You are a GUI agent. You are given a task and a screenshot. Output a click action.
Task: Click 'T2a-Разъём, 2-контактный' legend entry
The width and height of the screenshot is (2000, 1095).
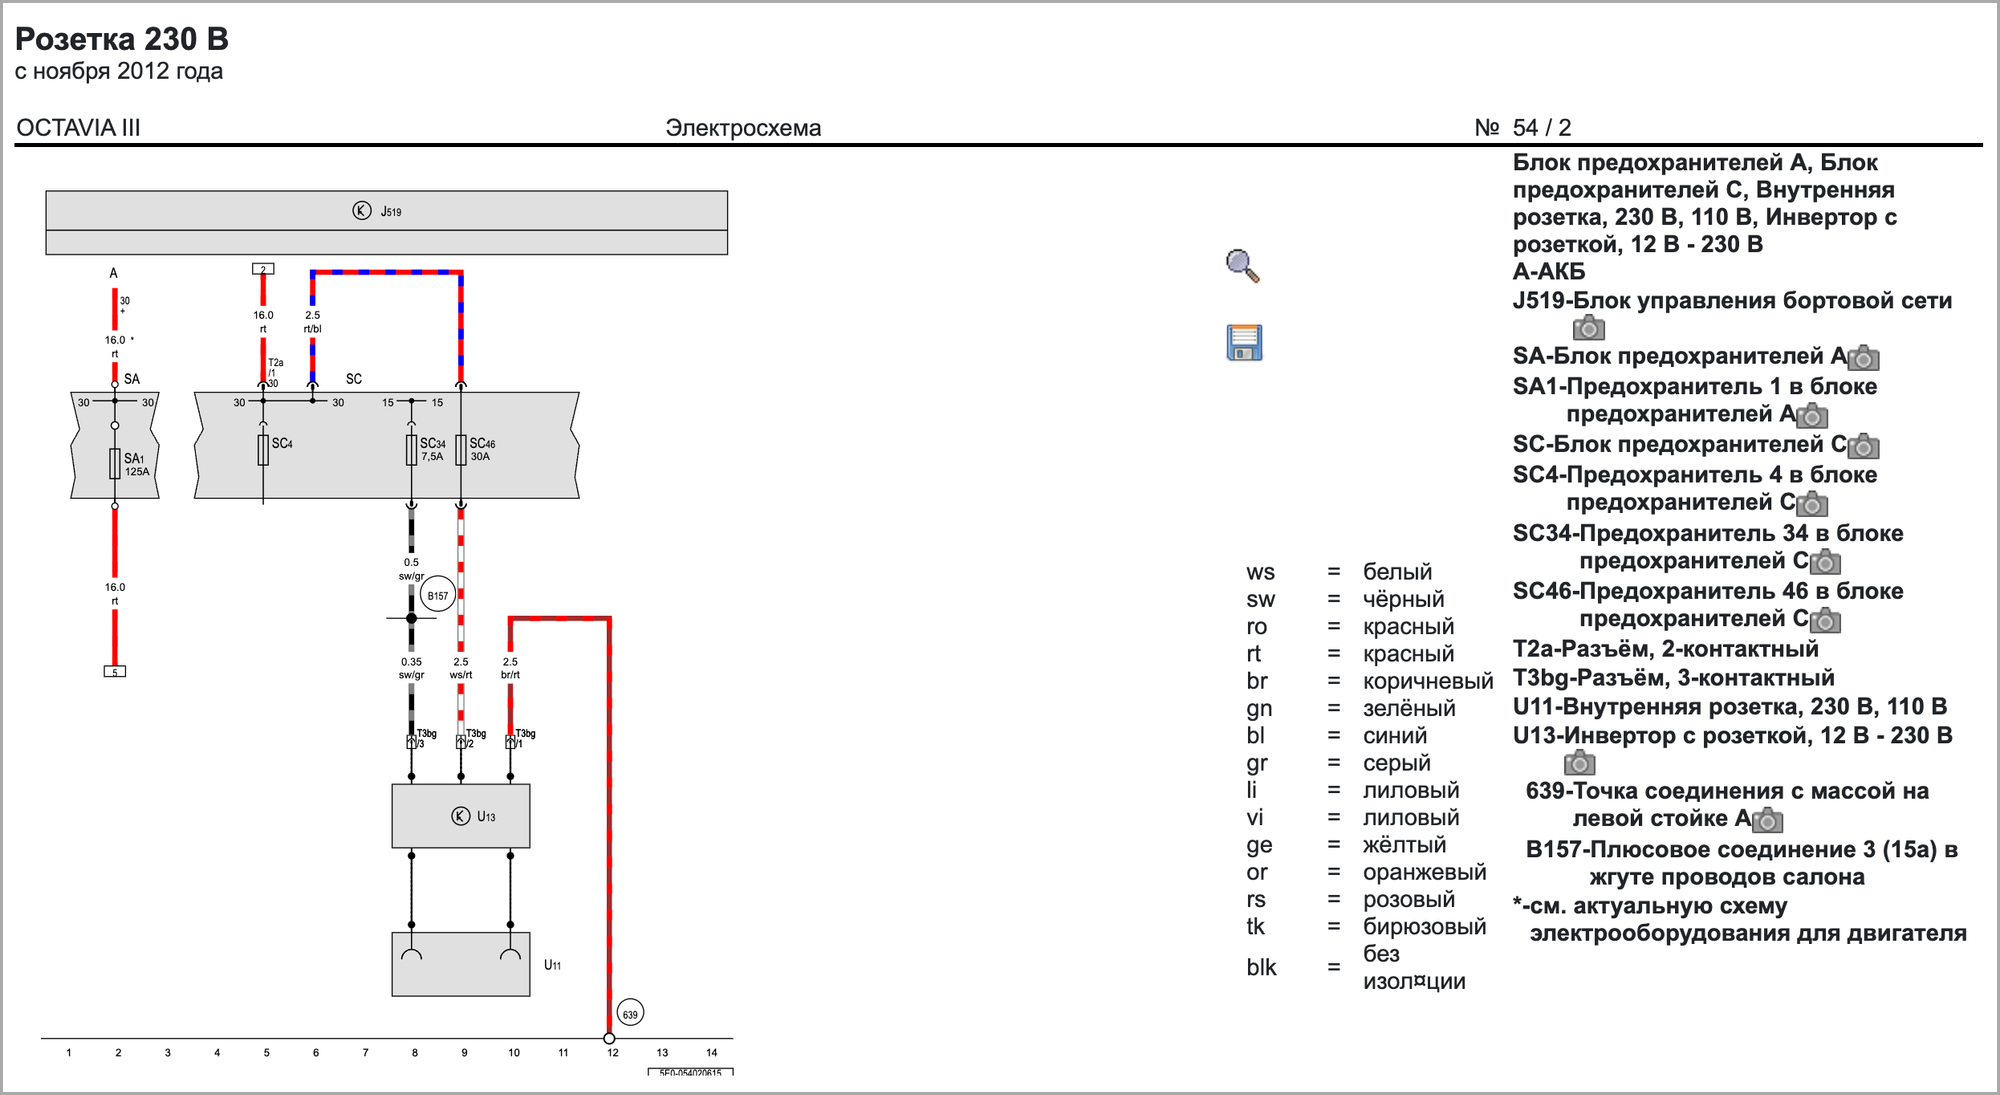[1666, 649]
